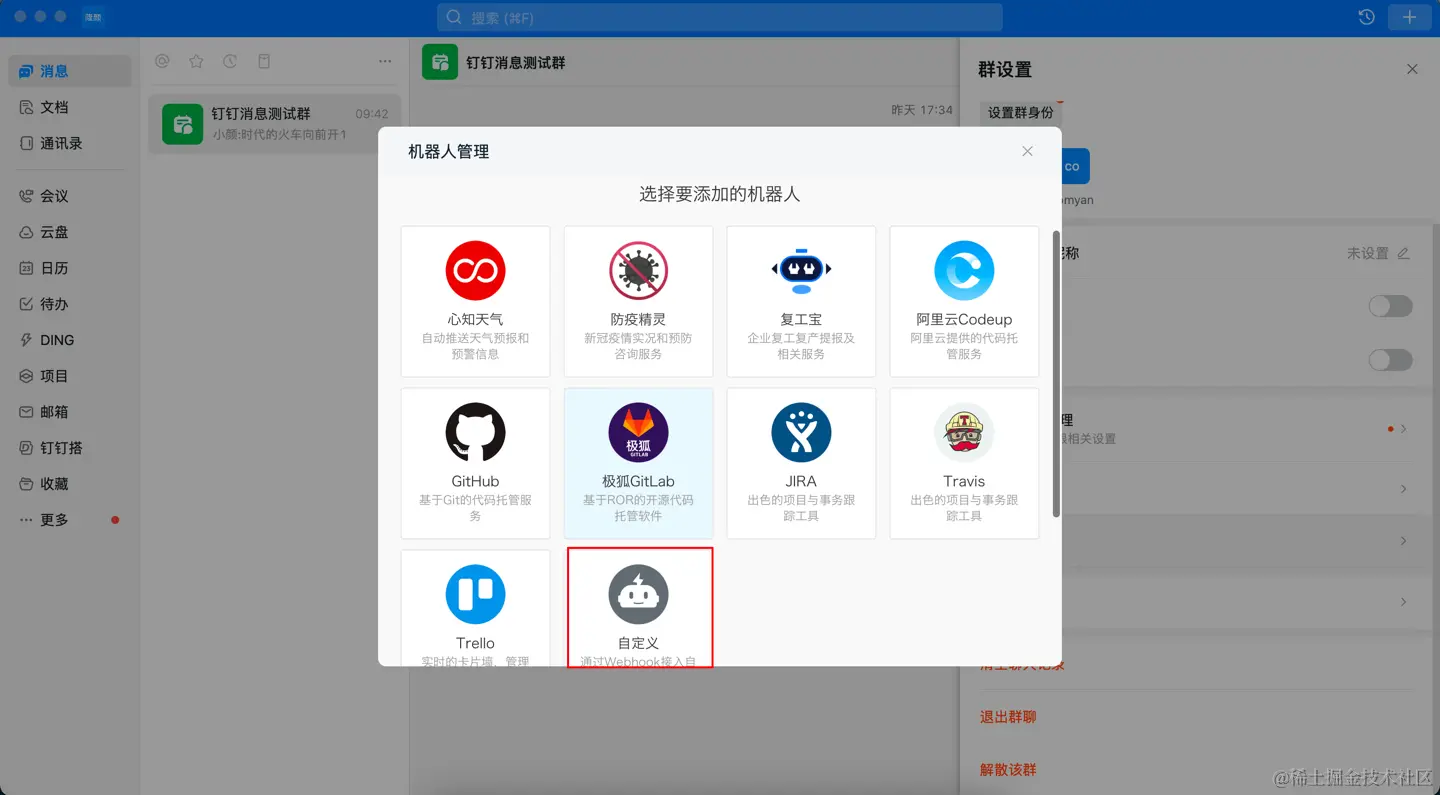The image size is (1440, 795).
Task: Open DING in the sidebar
Action: [x=70, y=340]
